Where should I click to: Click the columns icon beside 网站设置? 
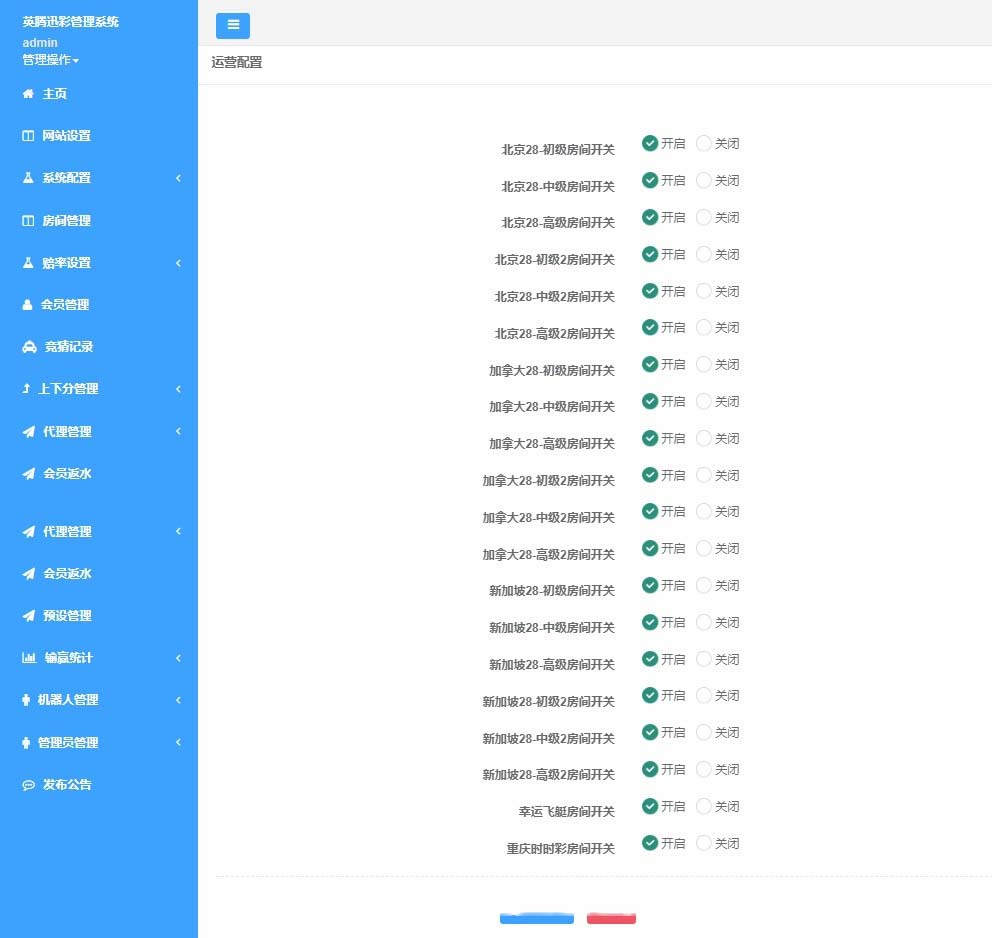pos(28,136)
